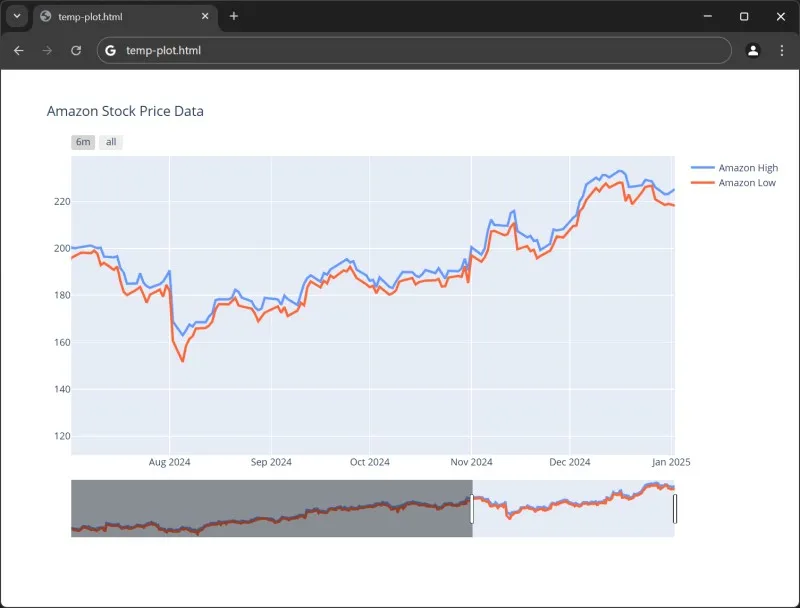Click the Sep 2024 axis label
Viewport: 800px width, 608px height.
(x=271, y=462)
